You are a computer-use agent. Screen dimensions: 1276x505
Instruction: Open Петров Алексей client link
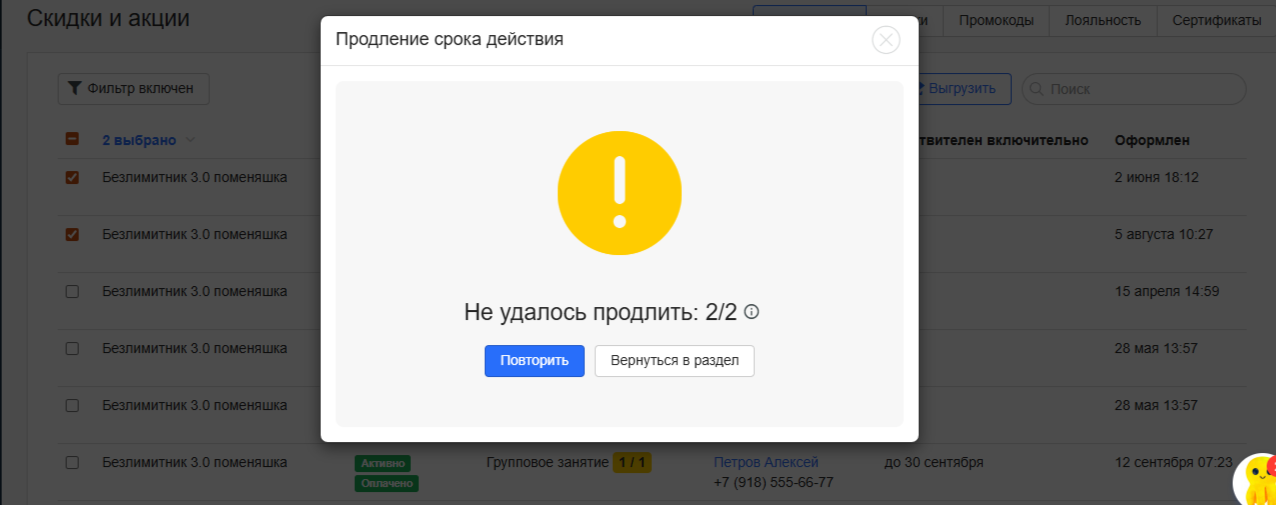pos(766,462)
